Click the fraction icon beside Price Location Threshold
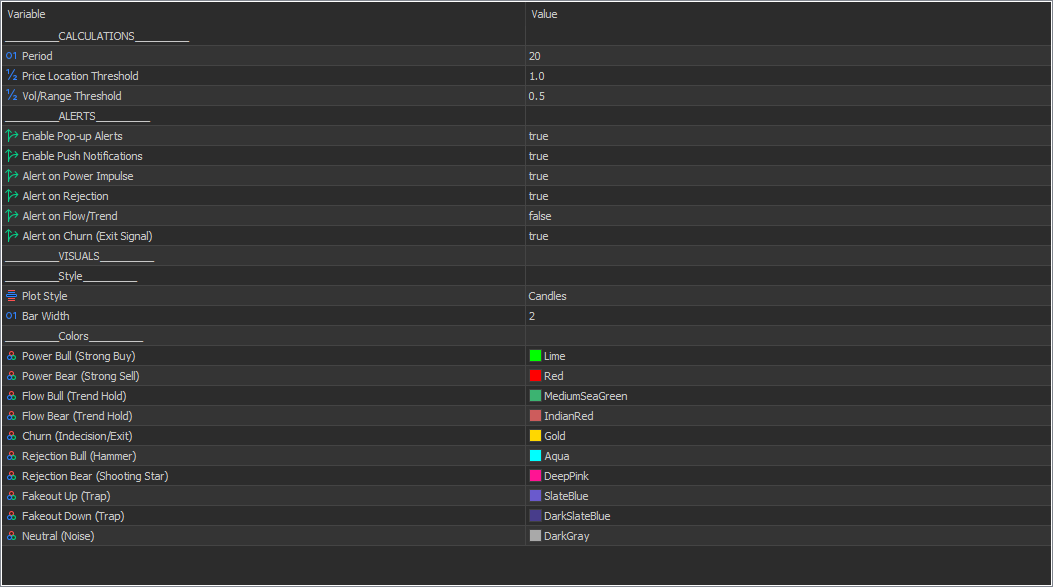Screen dimensions: 1053x587 11,76
